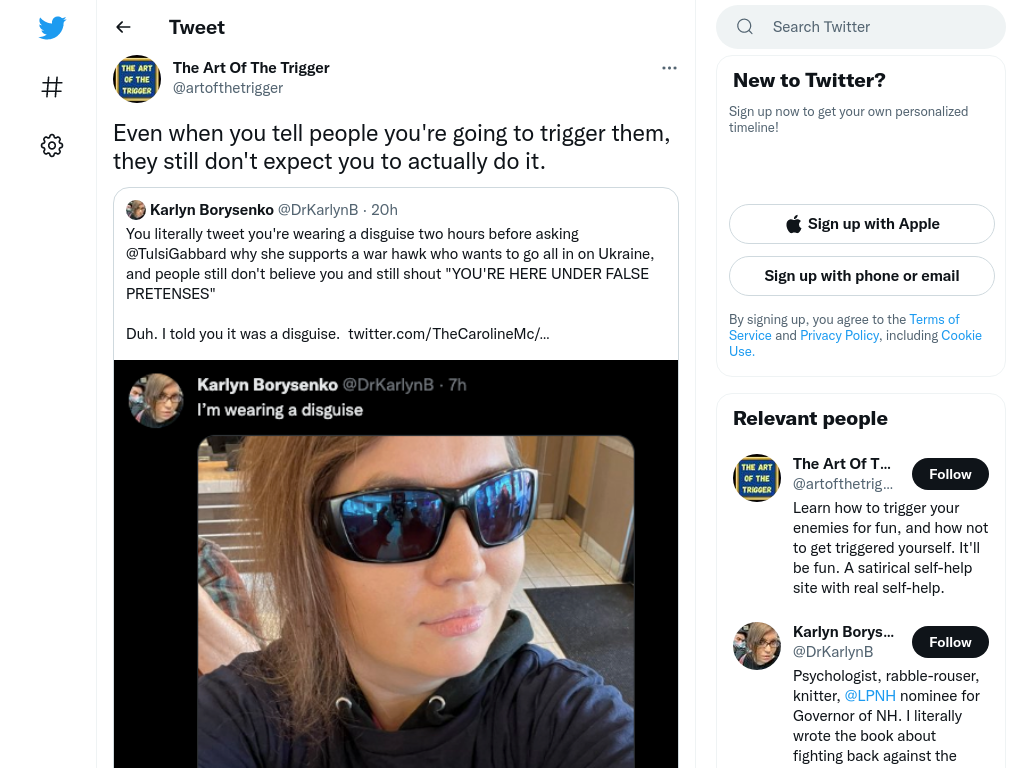The height and width of the screenshot is (768, 1024).
Task: Open the Terms of Service link
Action: coord(844,327)
